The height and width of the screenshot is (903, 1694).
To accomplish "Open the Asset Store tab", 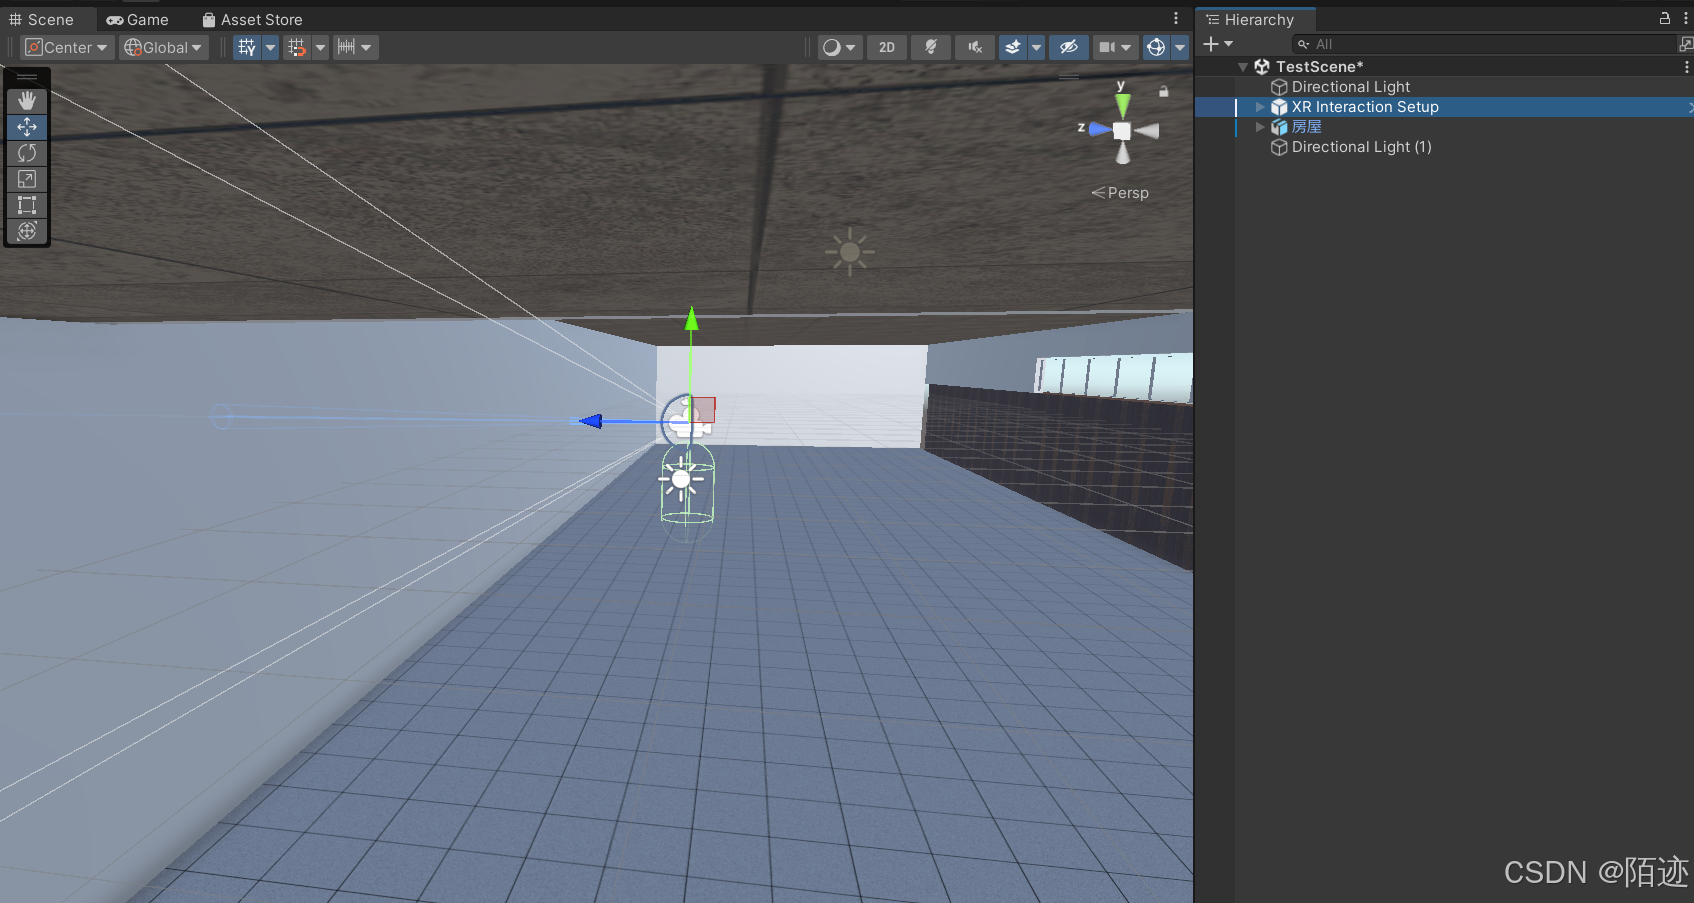I will pyautogui.click(x=252, y=20).
